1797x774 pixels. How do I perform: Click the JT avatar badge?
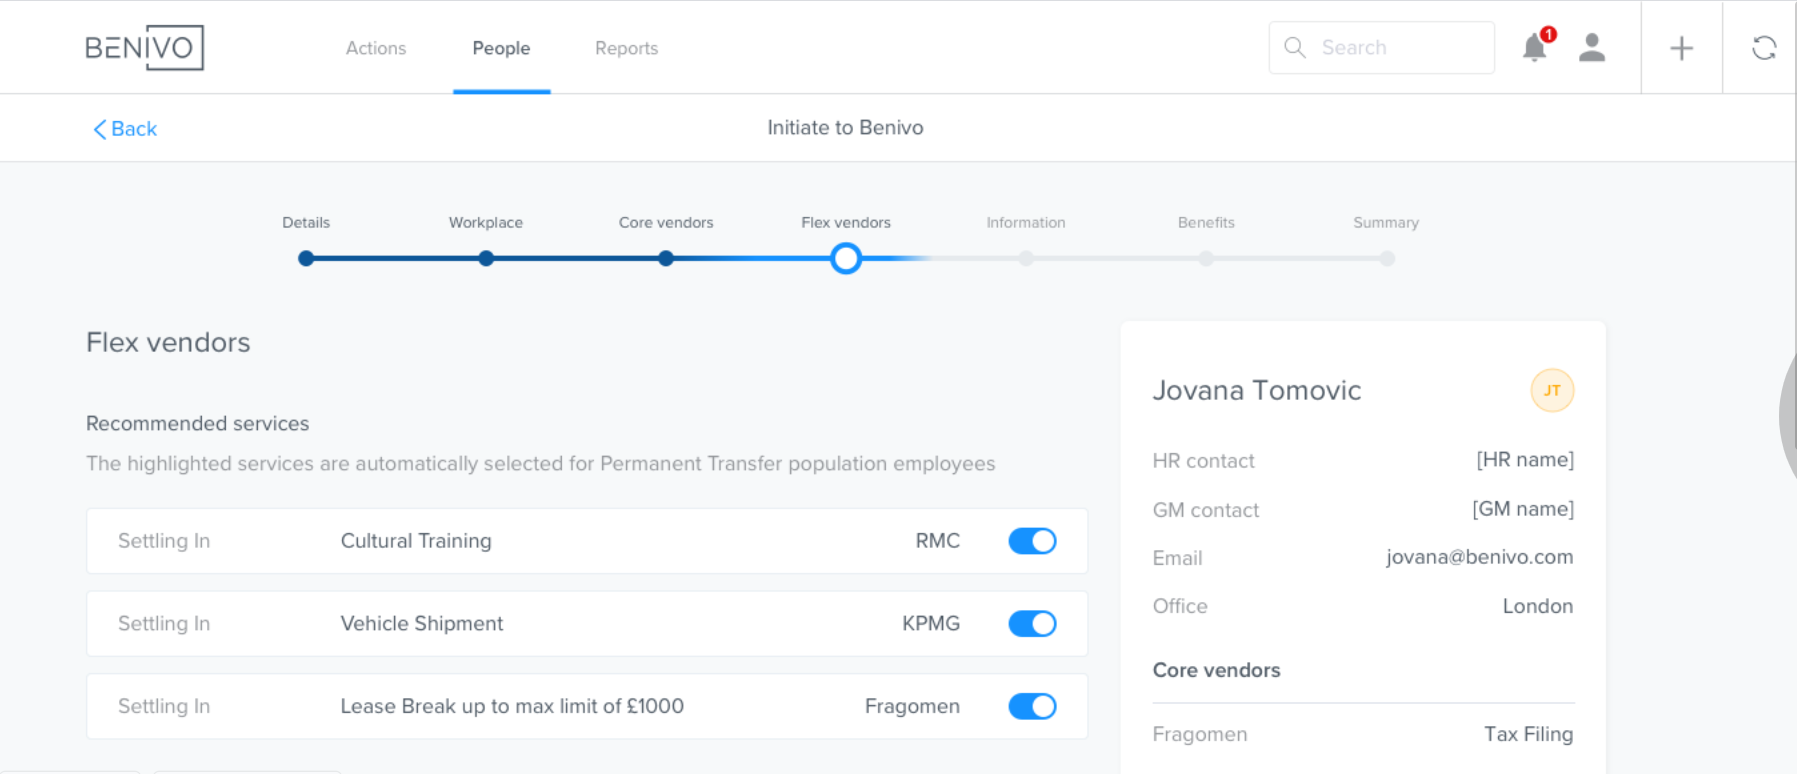point(1552,390)
